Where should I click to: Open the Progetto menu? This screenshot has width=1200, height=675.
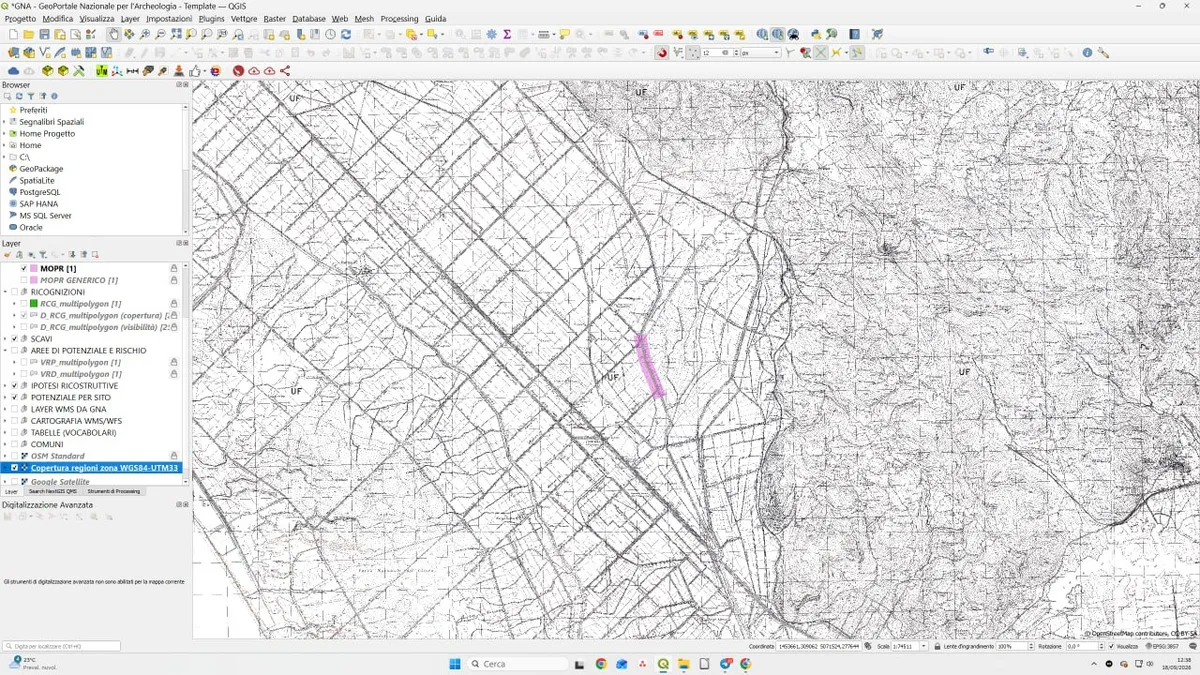20,19
